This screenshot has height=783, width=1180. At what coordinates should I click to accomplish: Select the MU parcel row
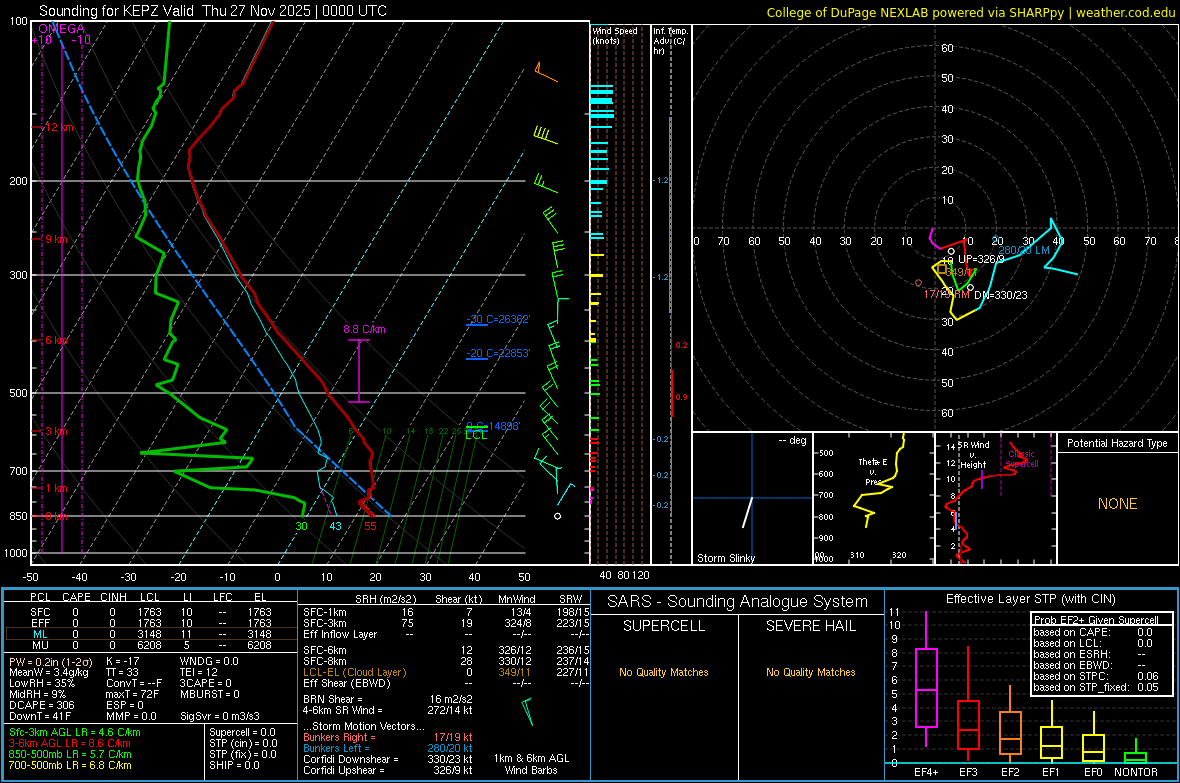coord(151,645)
